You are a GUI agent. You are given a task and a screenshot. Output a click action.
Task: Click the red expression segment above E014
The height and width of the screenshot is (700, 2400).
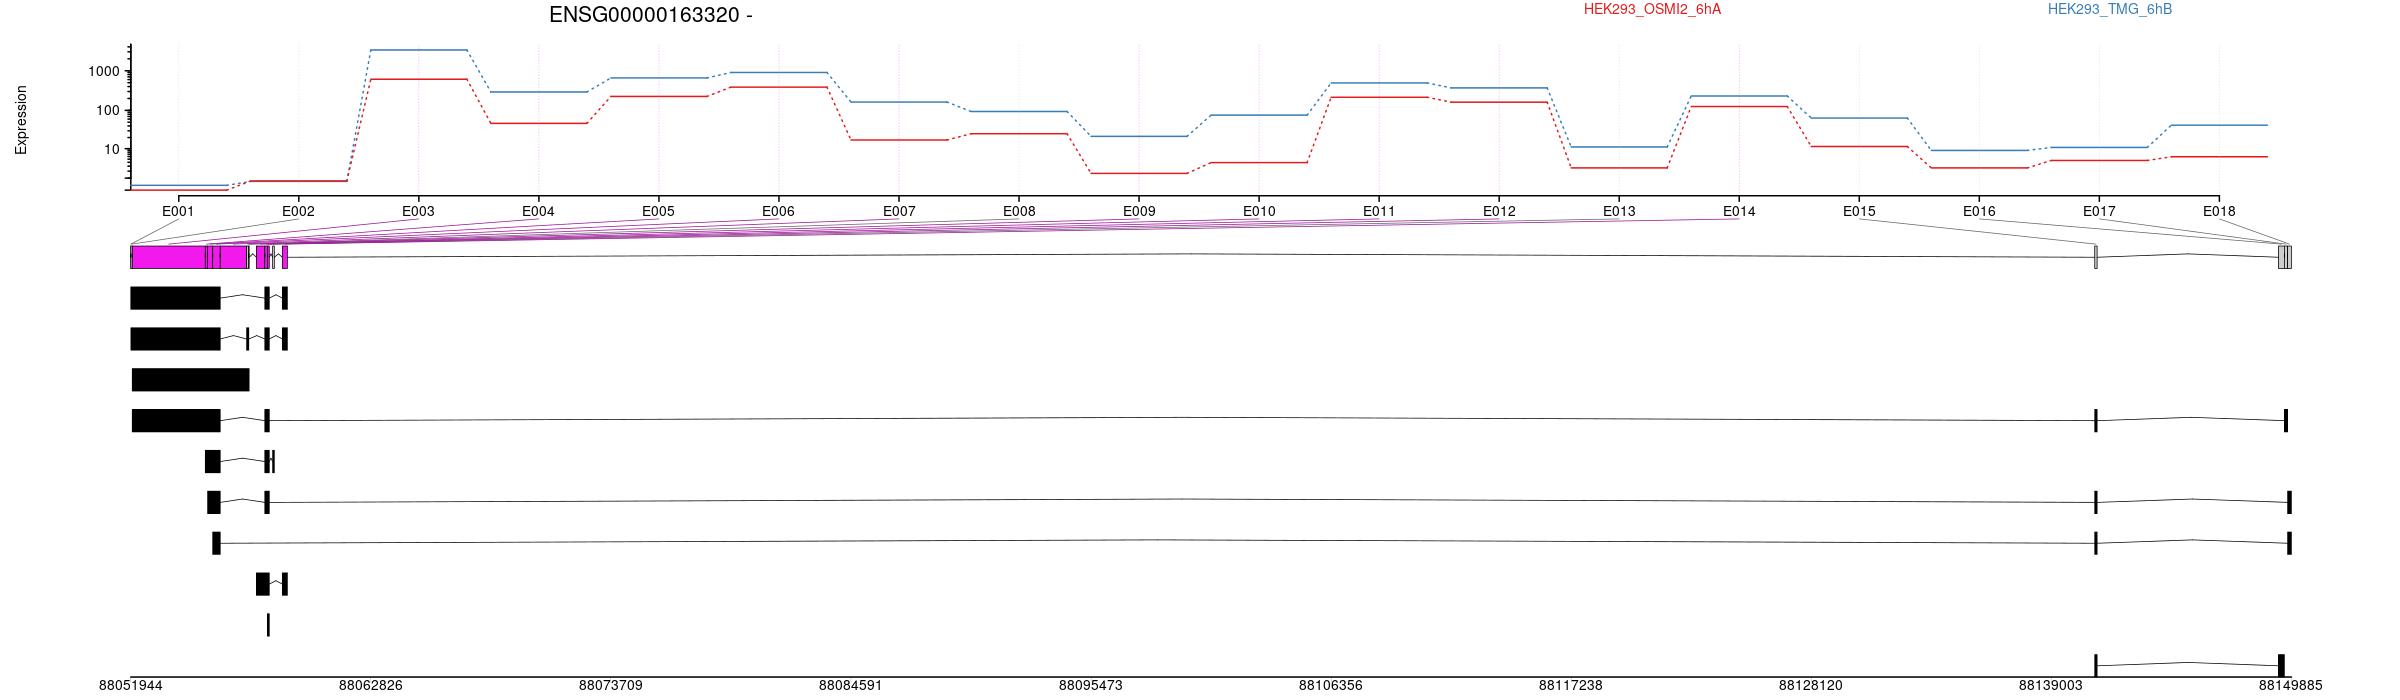(1739, 106)
